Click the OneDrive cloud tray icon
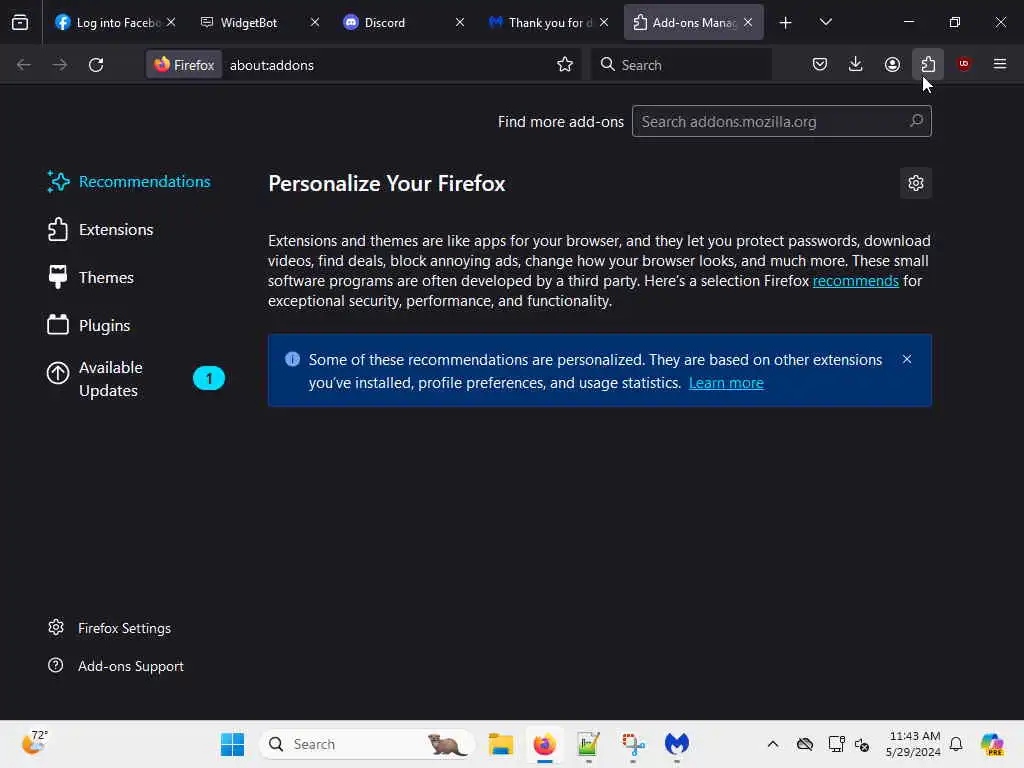Screen dimensions: 1024x768 [805, 744]
